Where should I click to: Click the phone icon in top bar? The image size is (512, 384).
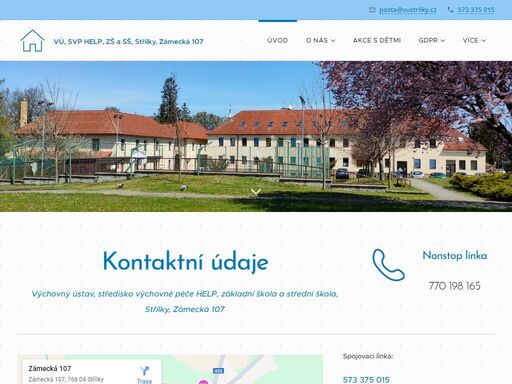[450, 10]
